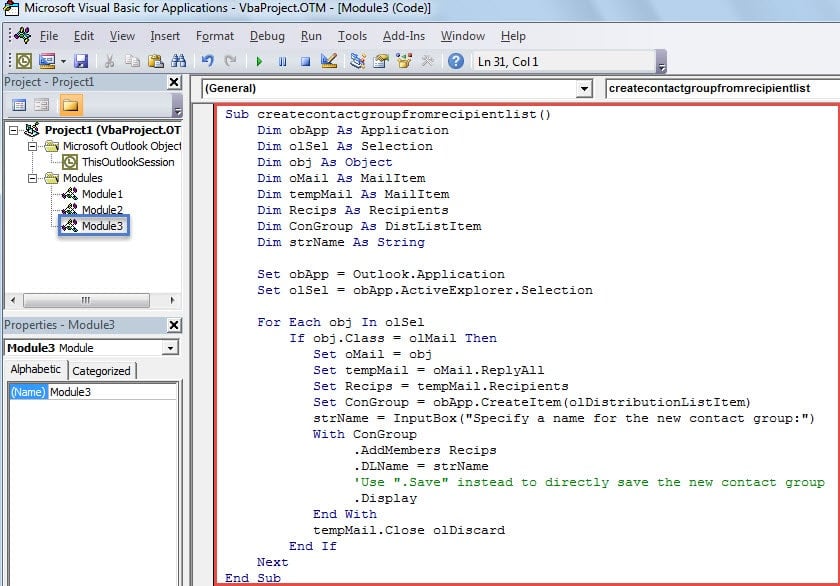The image size is (840, 586).
Task: Click the Insert UserForm toolbar icon
Action: click(x=47, y=61)
